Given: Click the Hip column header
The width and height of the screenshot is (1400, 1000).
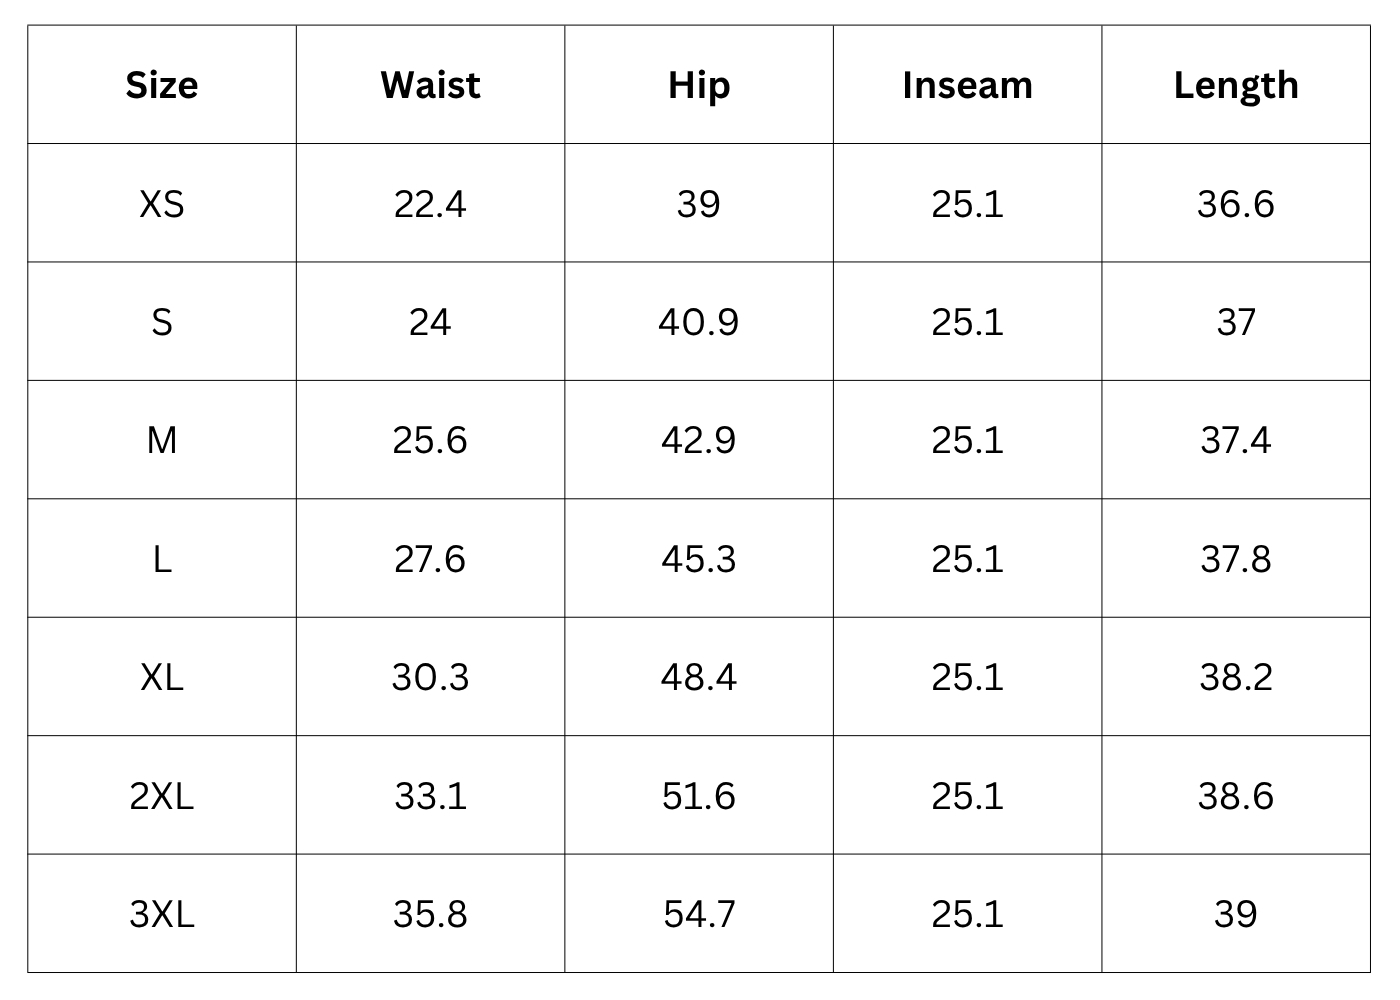Looking at the screenshot, I should [699, 85].
